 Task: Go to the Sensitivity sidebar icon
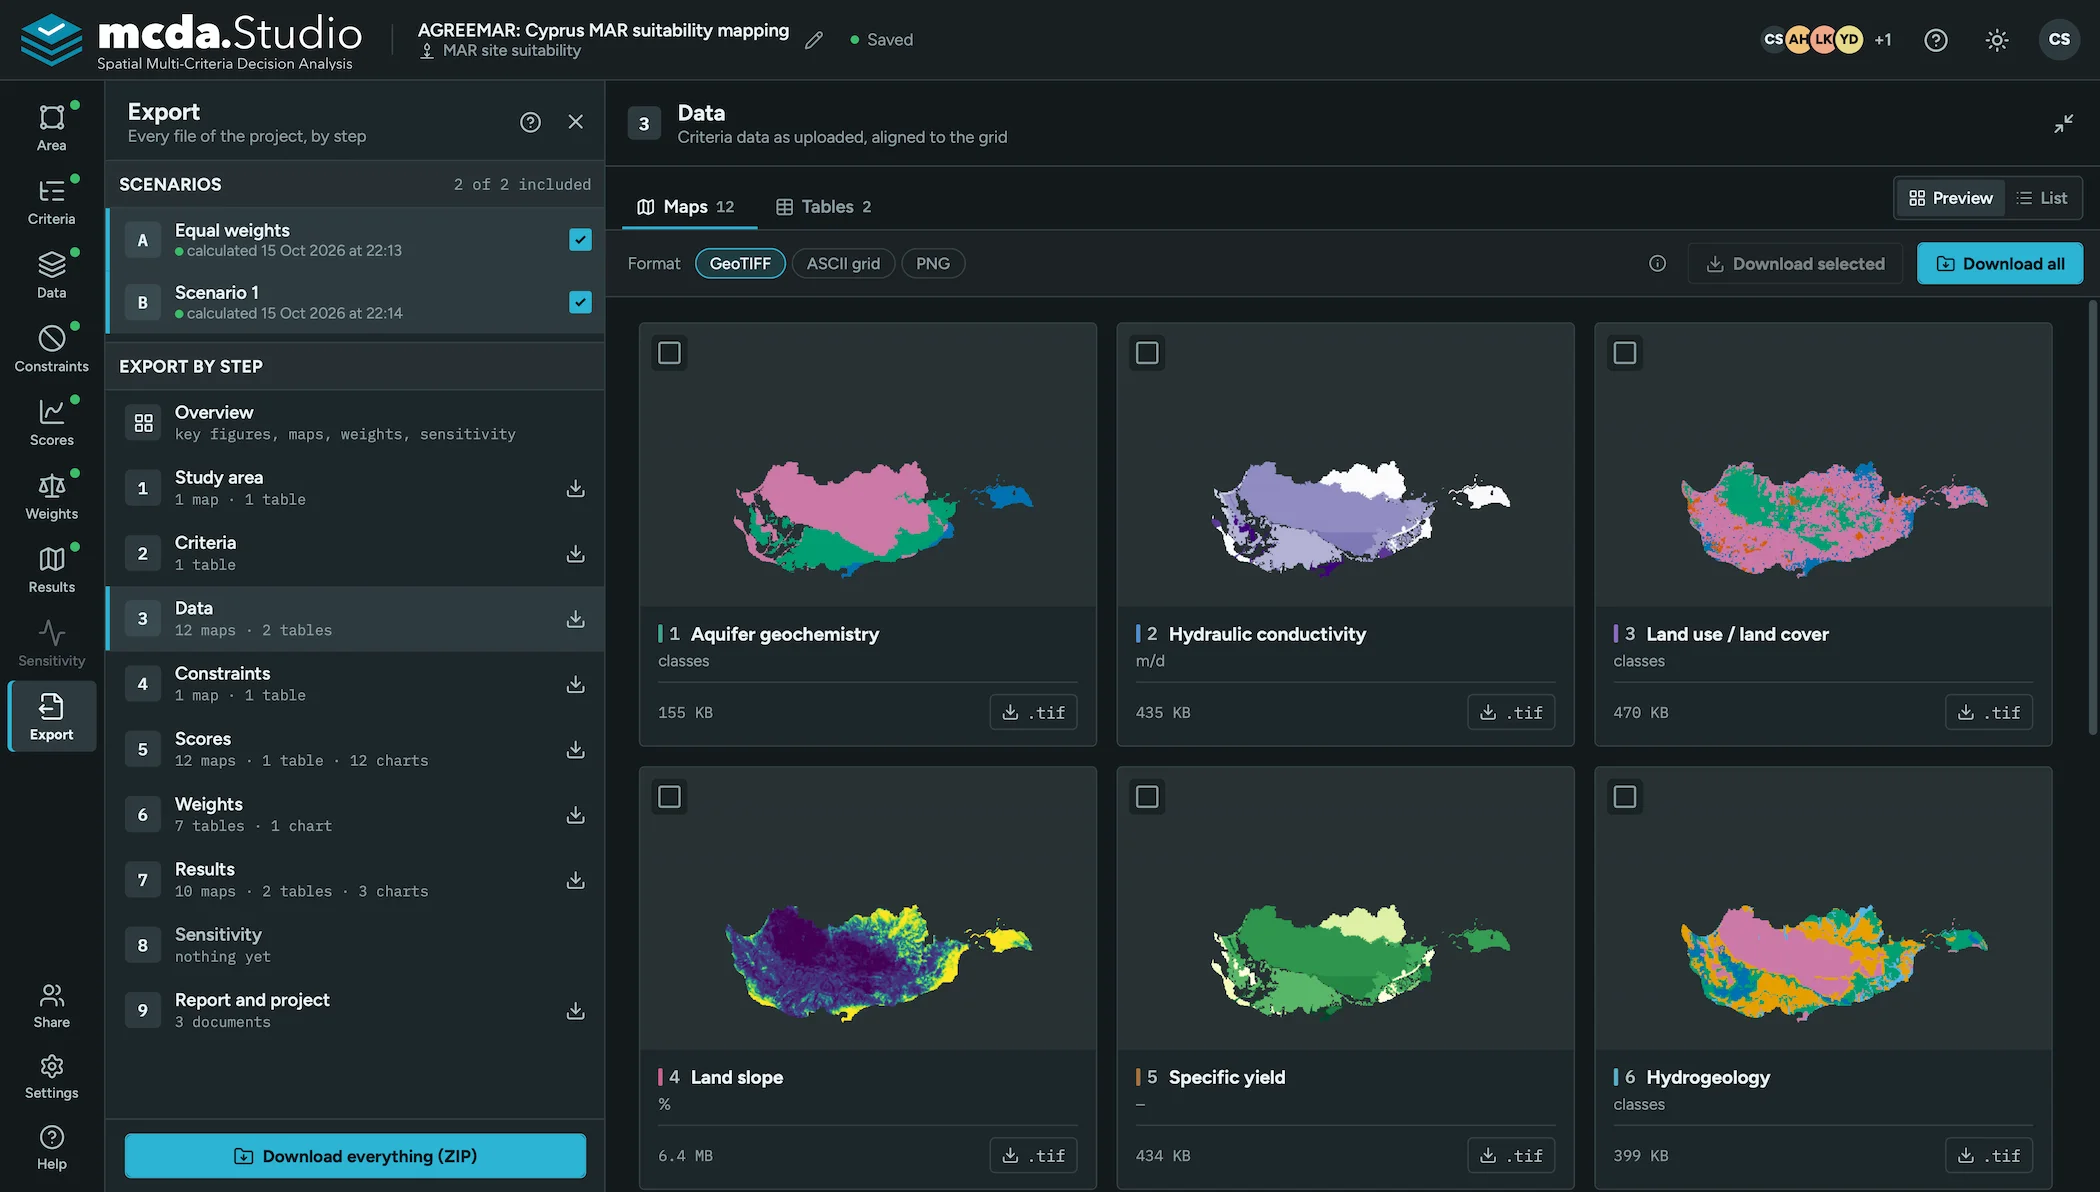51,644
